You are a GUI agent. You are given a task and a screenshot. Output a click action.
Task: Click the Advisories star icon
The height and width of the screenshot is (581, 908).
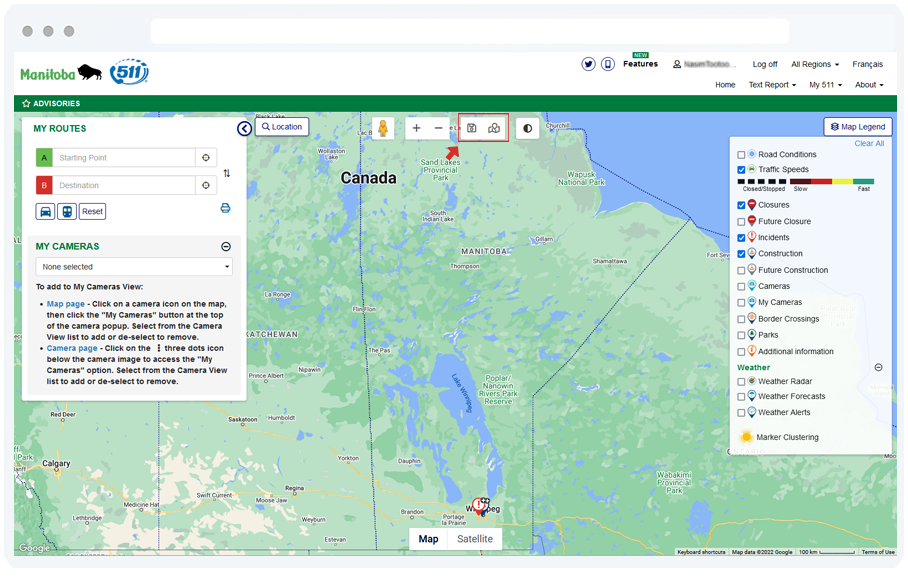(x=25, y=104)
